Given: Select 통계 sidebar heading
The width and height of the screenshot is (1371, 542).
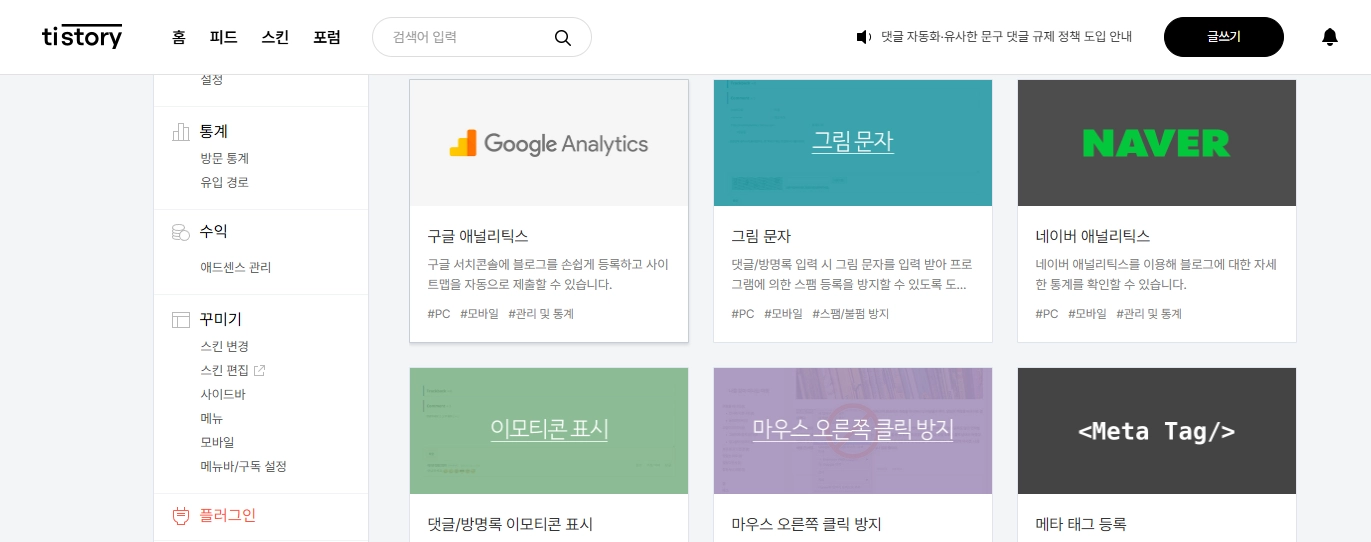Looking at the screenshot, I should click(214, 132).
